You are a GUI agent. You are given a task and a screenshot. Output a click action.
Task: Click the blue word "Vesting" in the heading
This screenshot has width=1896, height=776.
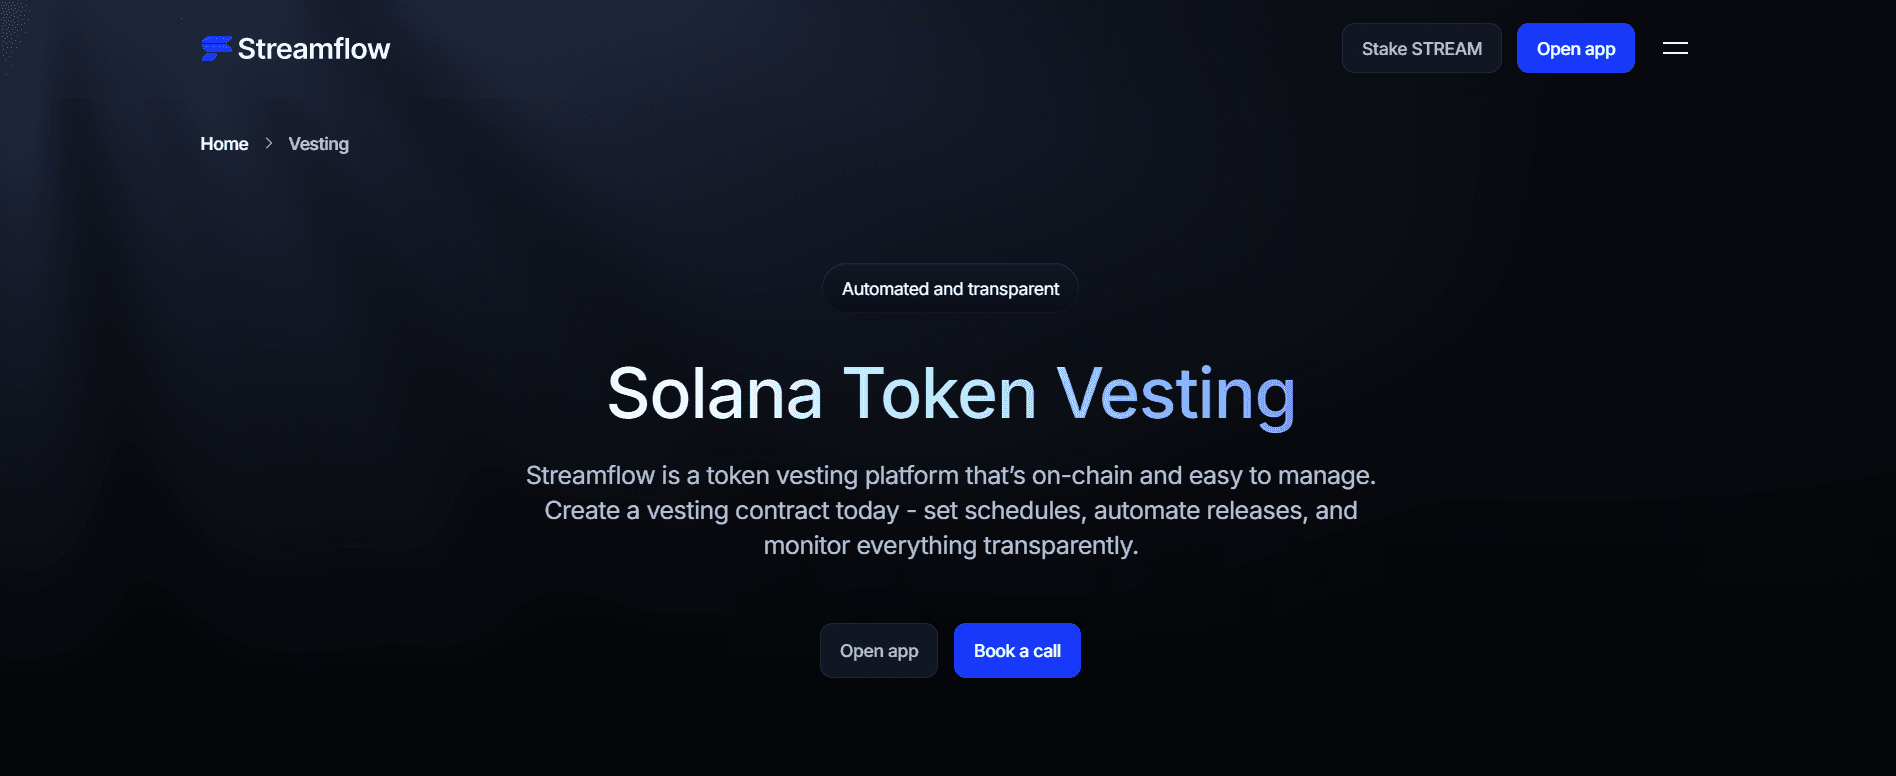coord(1177,393)
